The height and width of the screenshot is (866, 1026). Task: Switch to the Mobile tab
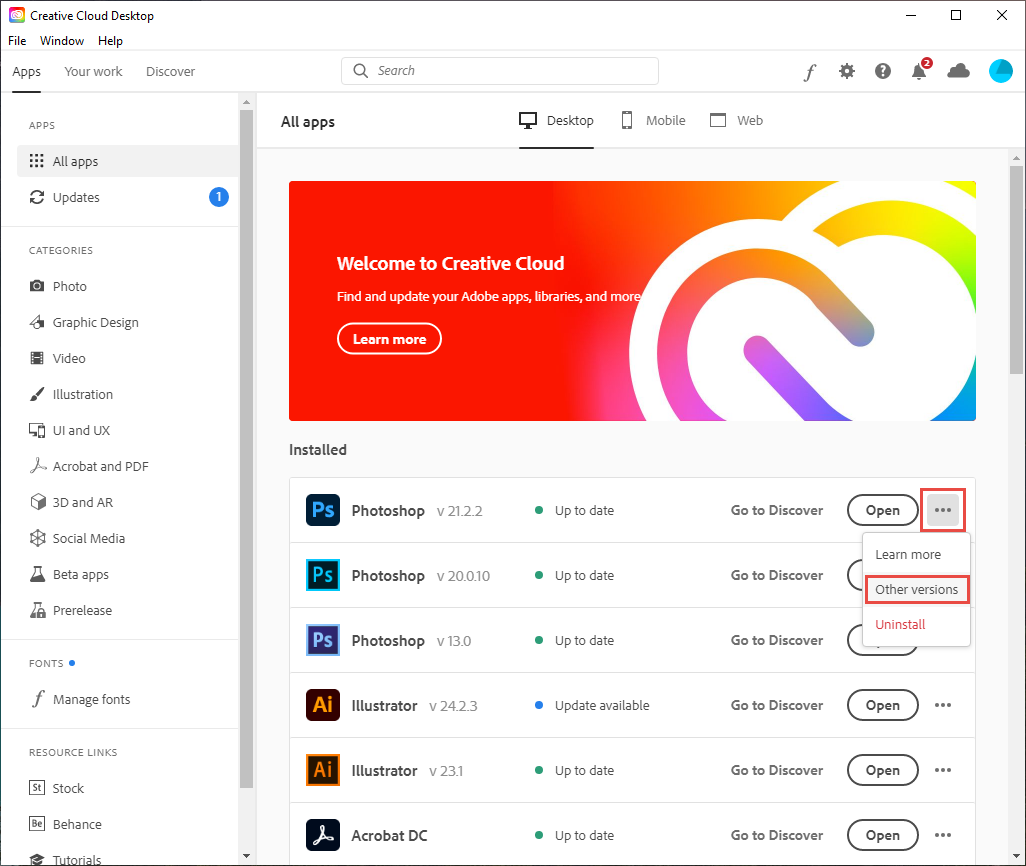point(653,121)
